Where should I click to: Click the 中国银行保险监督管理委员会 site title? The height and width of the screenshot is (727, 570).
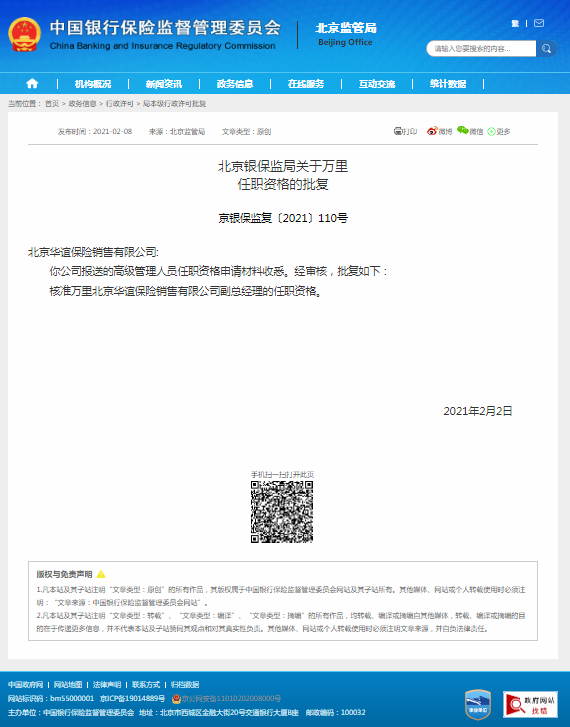(x=165, y=27)
